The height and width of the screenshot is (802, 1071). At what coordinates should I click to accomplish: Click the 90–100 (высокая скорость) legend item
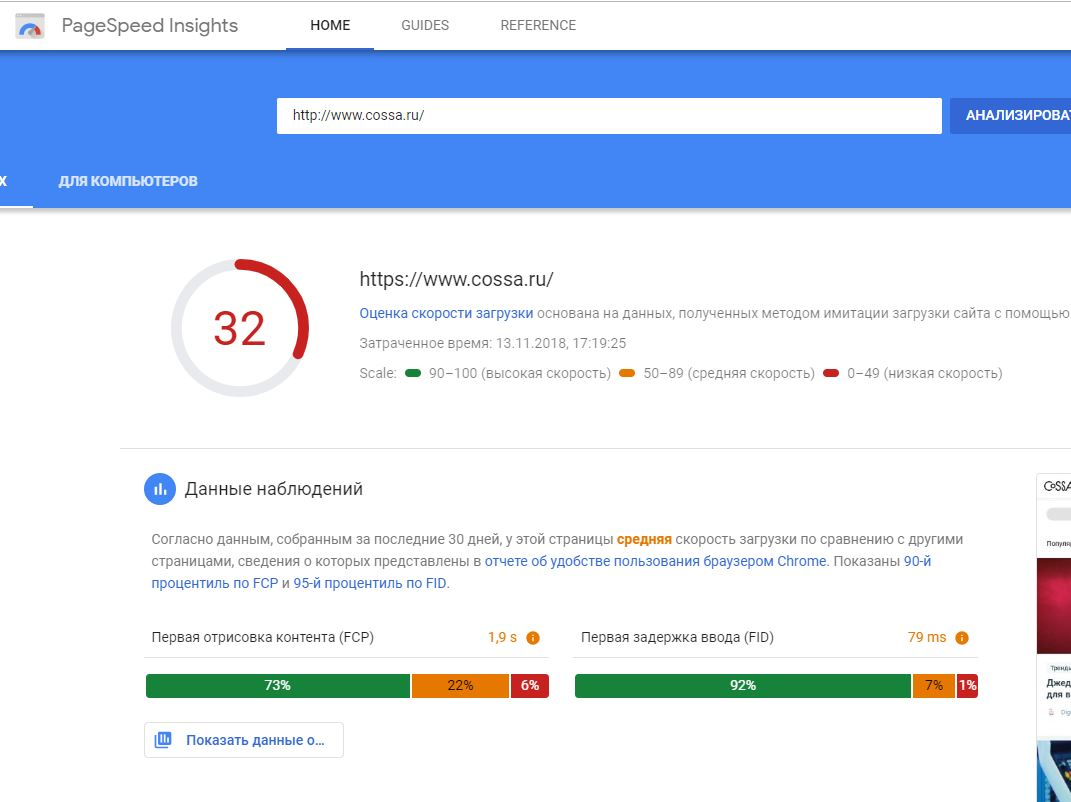[508, 374]
